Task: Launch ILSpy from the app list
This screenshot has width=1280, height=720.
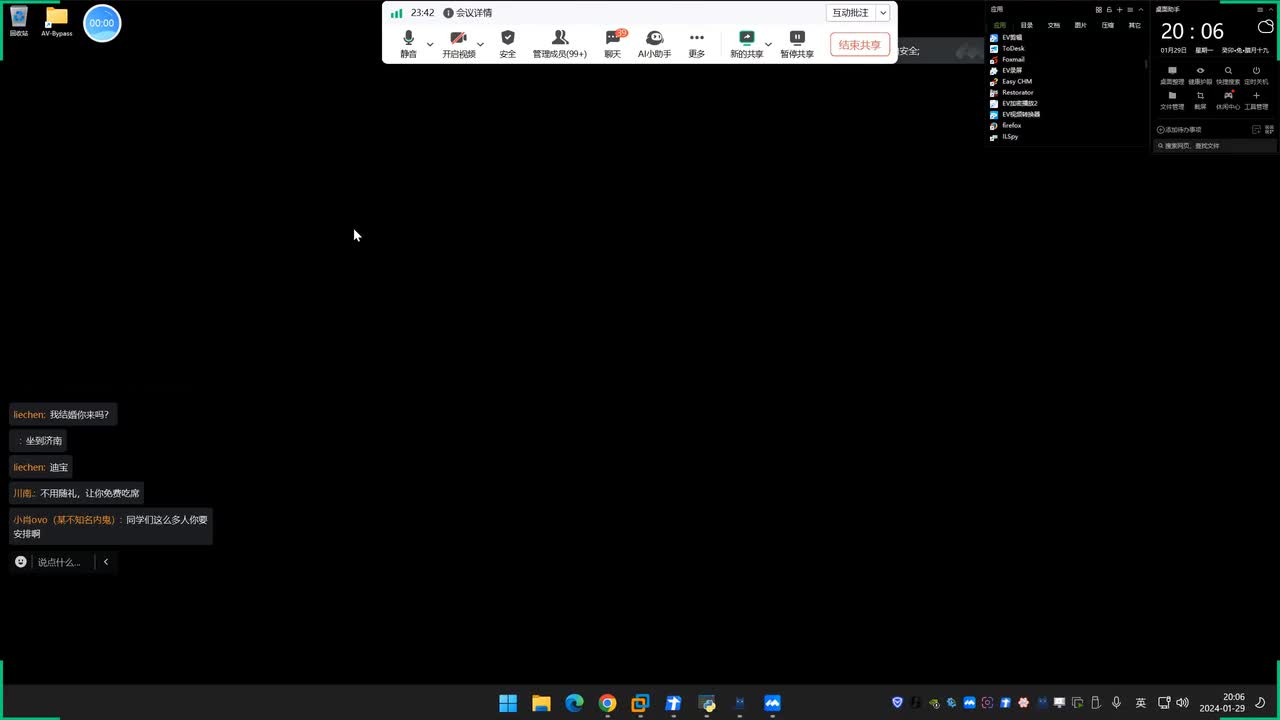Action: point(1004,136)
